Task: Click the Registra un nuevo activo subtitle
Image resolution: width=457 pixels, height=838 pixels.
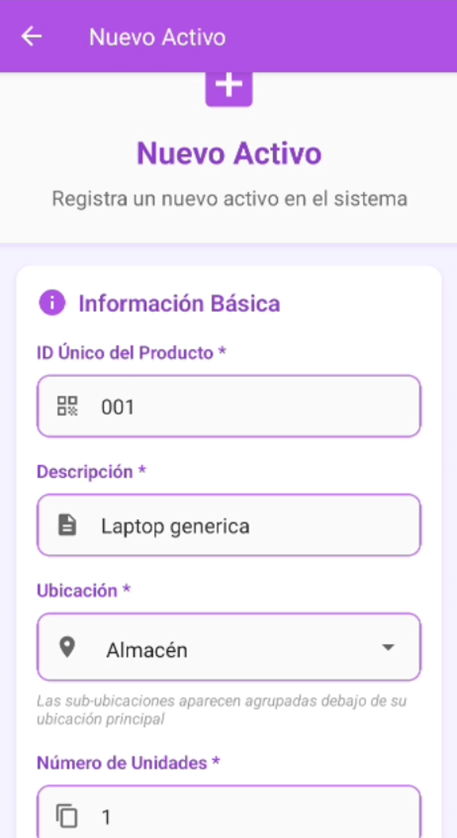Action: click(229, 198)
